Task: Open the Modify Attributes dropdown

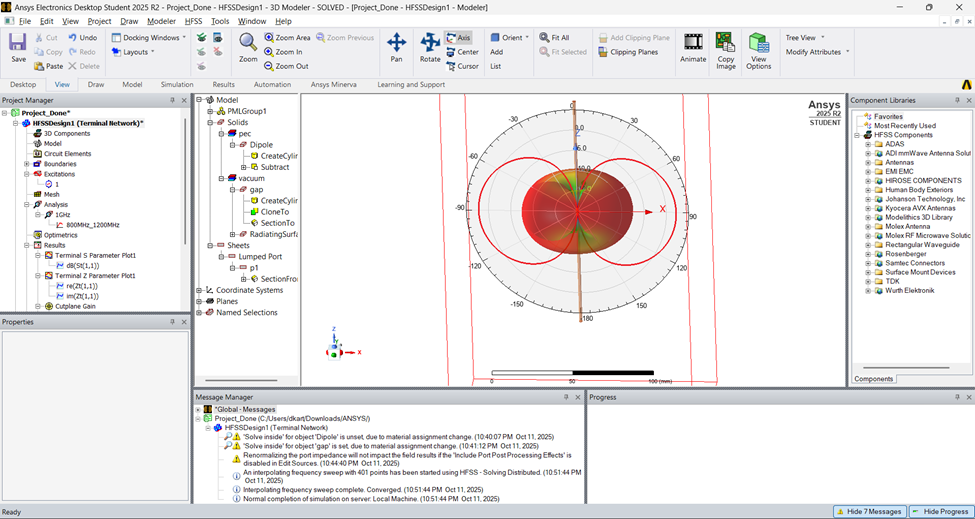Action: pyautogui.click(x=817, y=52)
